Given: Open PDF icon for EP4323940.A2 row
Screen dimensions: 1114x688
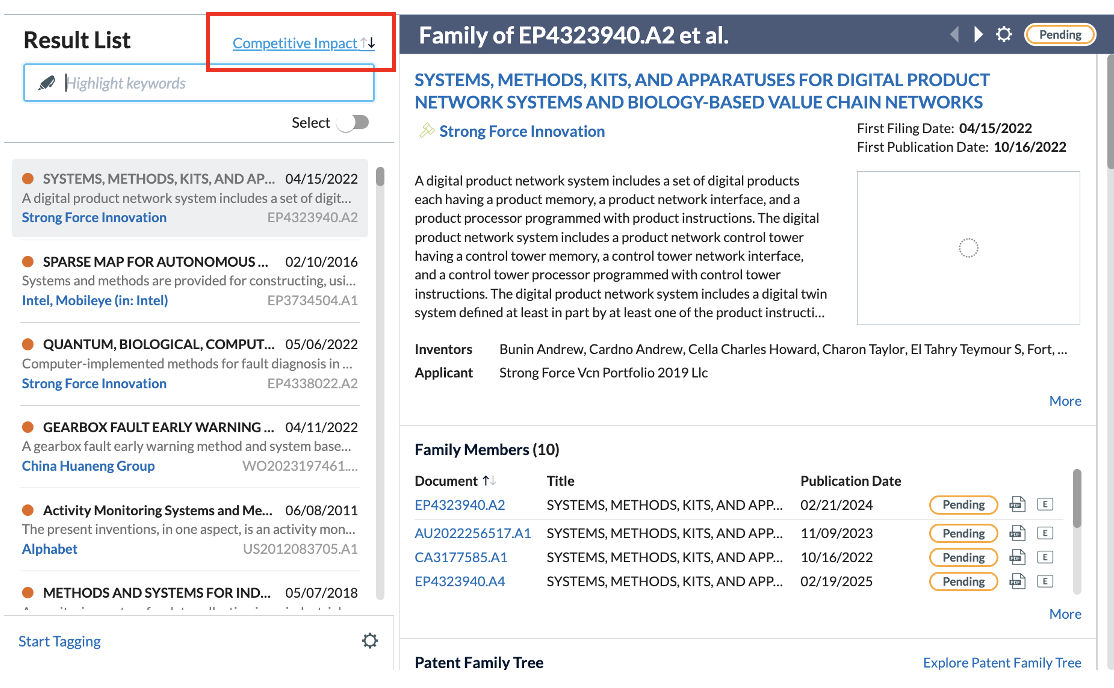Looking at the screenshot, I should (x=1017, y=505).
